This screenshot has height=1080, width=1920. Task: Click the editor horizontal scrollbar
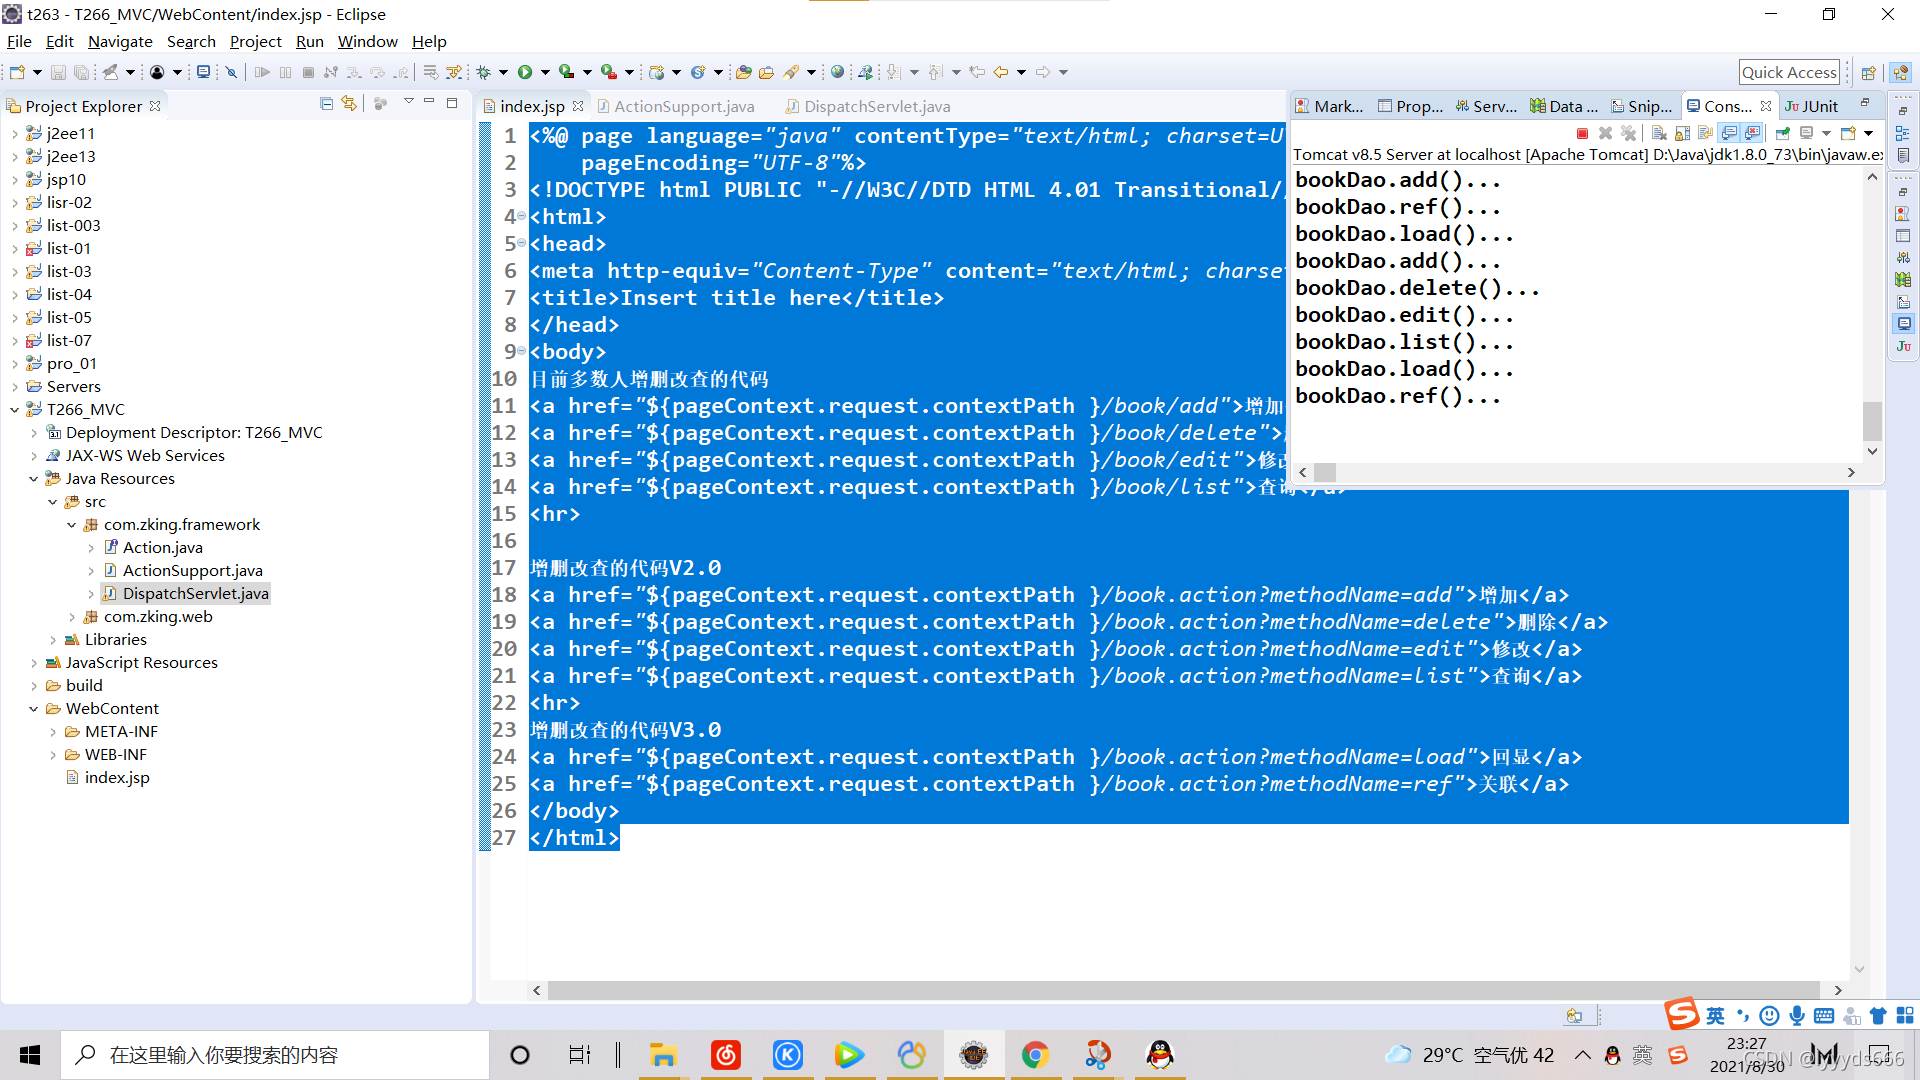coord(1180,990)
